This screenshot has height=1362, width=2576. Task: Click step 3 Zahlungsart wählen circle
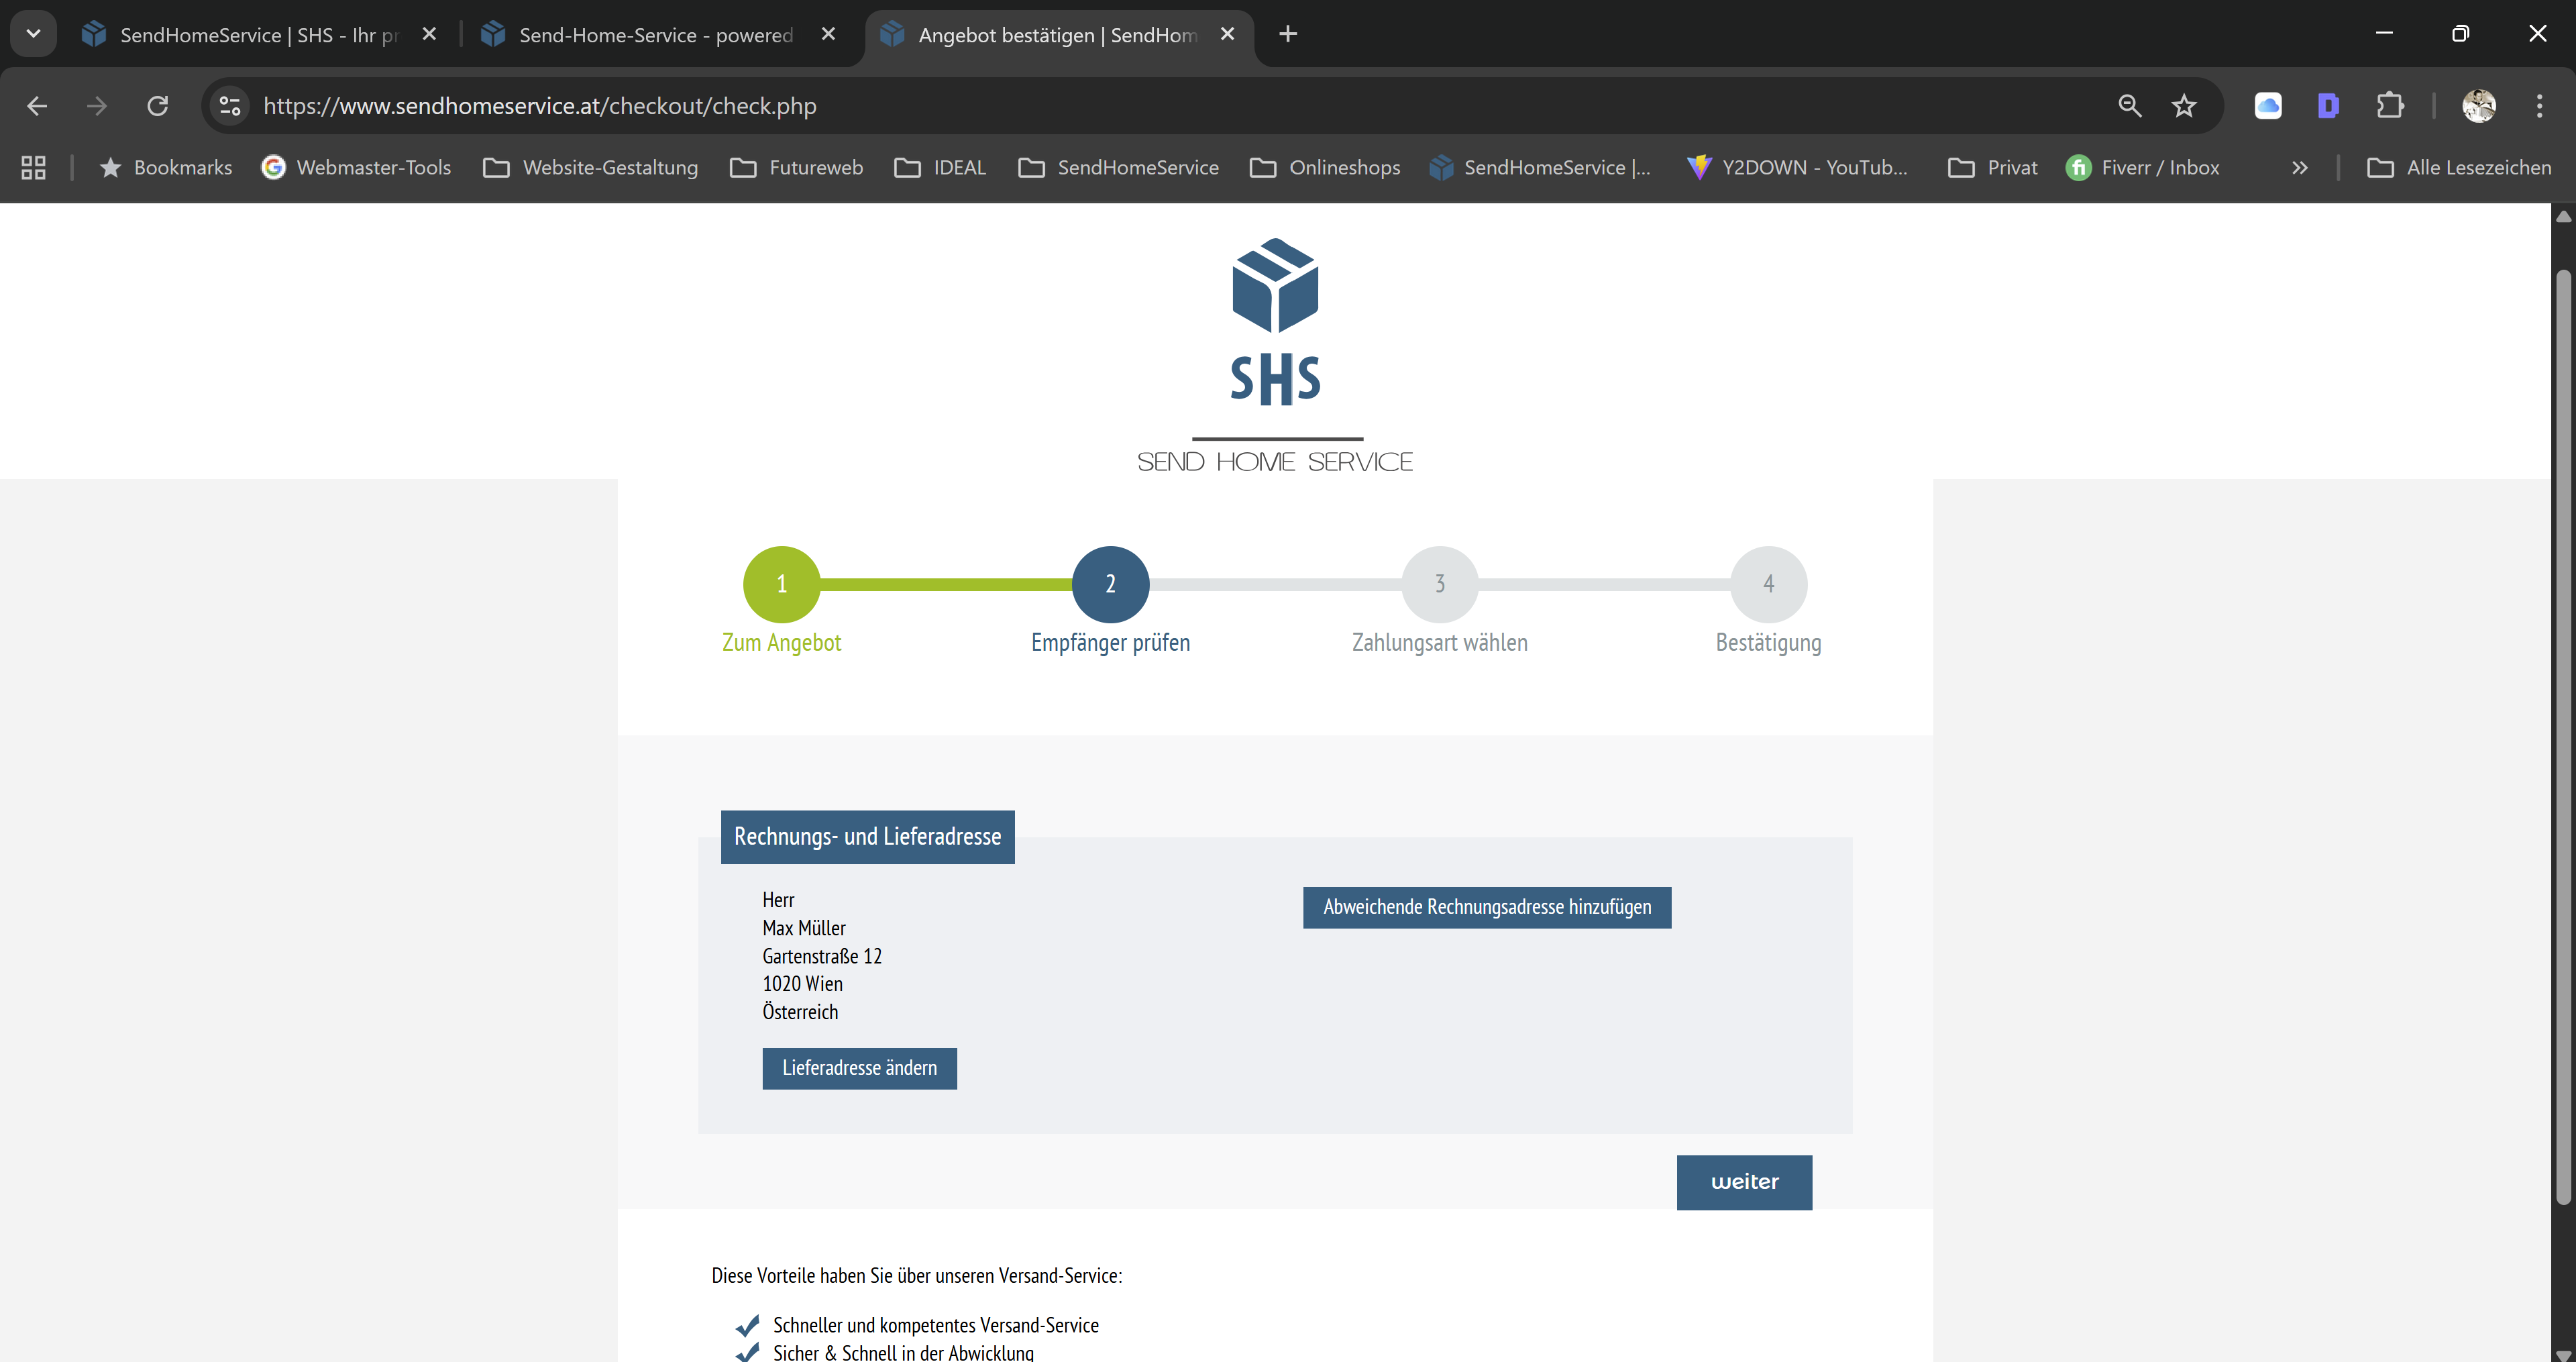pyautogui.click(x=1439, y=584)
